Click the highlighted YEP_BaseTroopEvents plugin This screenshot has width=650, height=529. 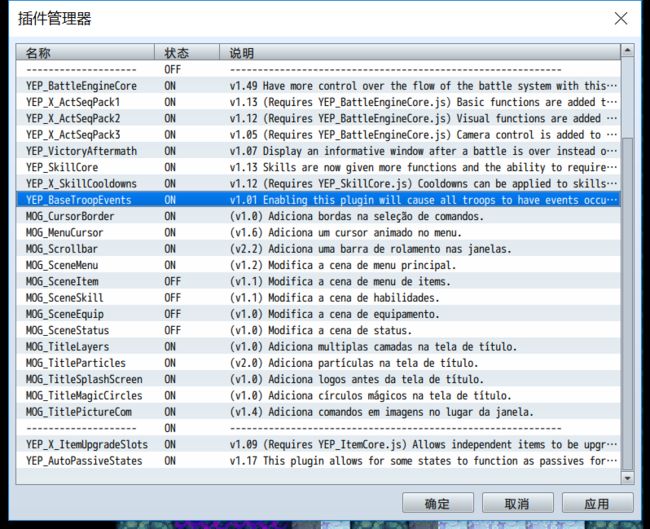coord(318,200)
